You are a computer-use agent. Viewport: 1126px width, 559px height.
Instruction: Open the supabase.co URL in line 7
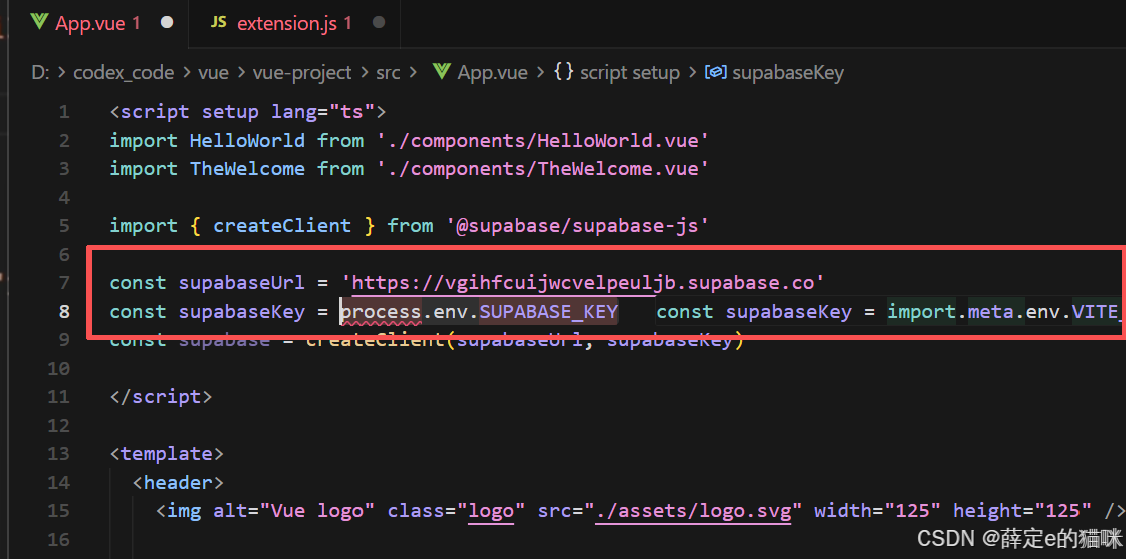click(583, 283)
